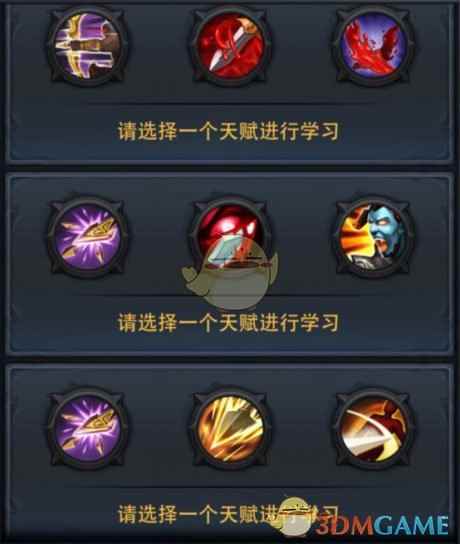The width and height of the screenshot is (460, 544).
Task: Click the divider line in the bottom talent panel
Action: point(230,487)
